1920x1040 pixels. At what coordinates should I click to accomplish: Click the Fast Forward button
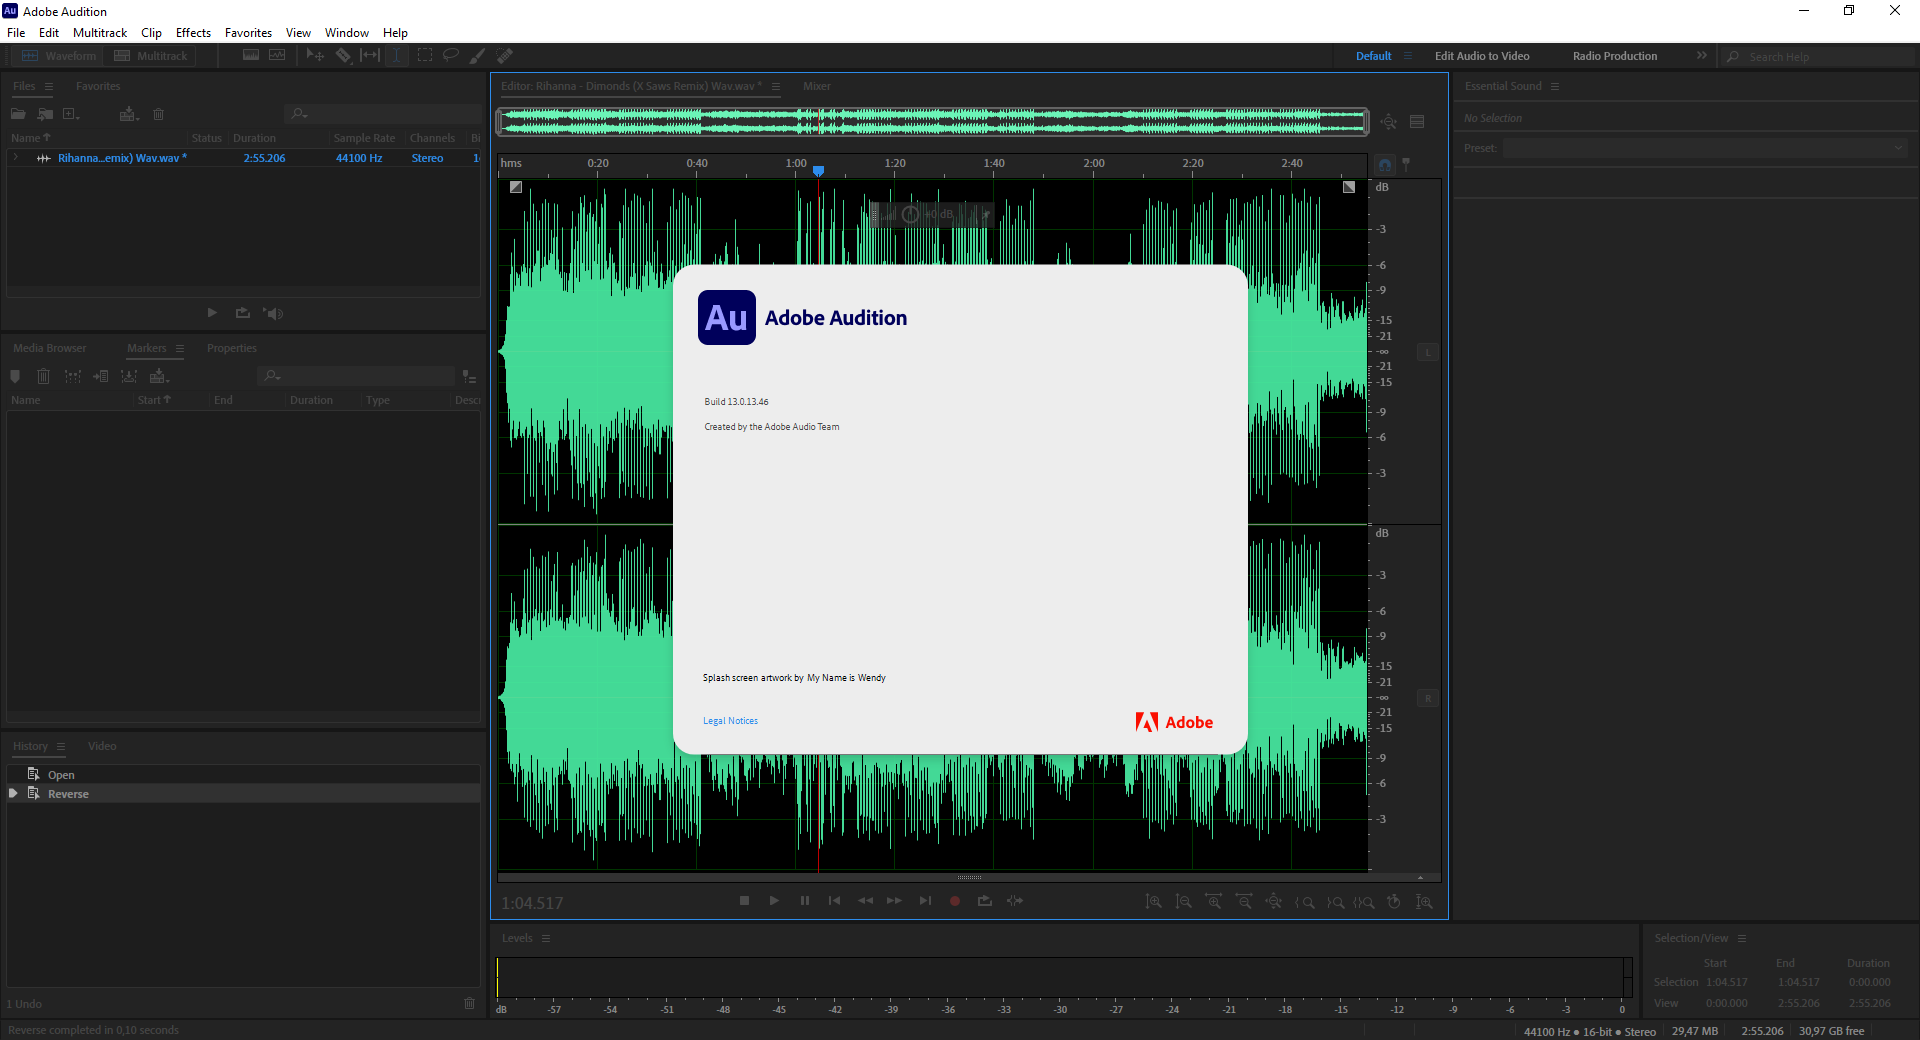click(x=895, y=901)
